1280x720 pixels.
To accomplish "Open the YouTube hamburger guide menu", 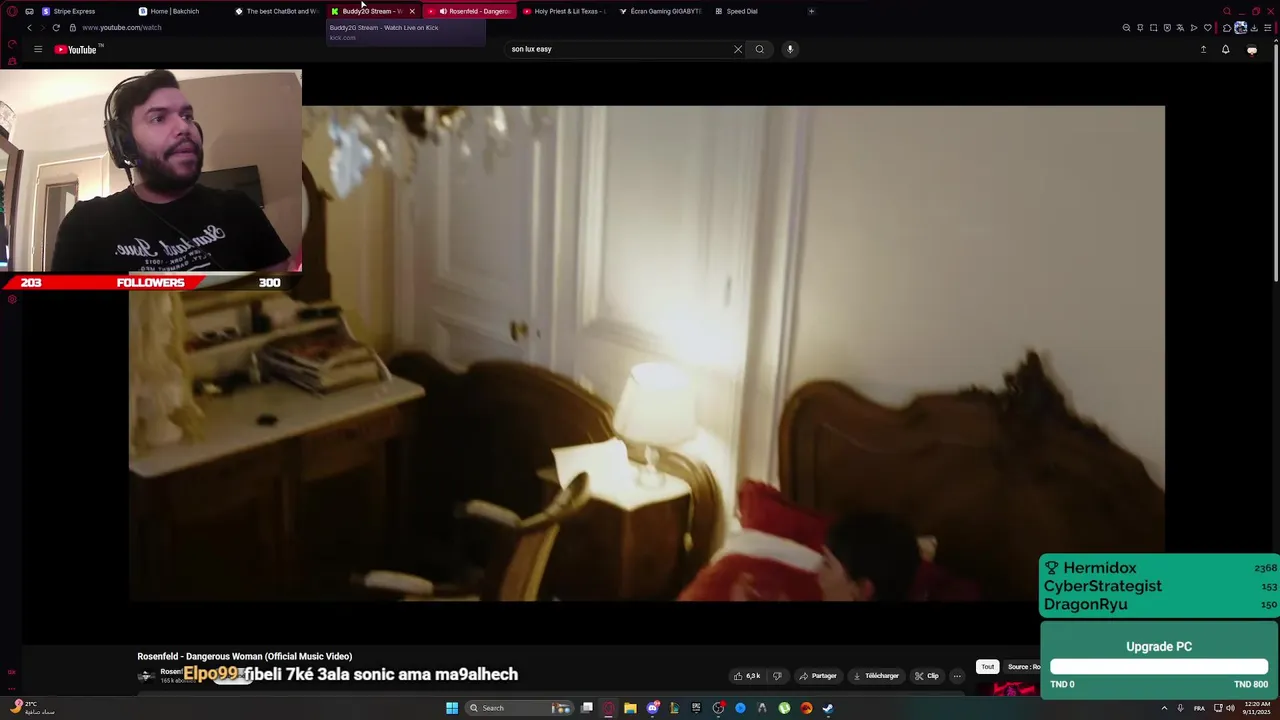I will click(x=38, y=49).
